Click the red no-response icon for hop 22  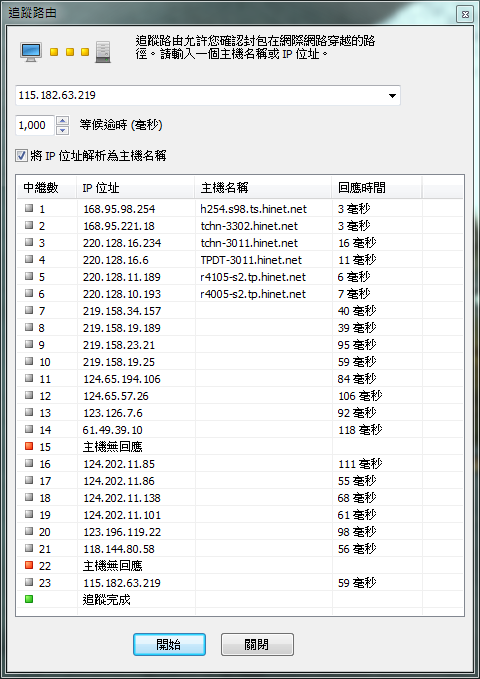click(x=29, y=565)
